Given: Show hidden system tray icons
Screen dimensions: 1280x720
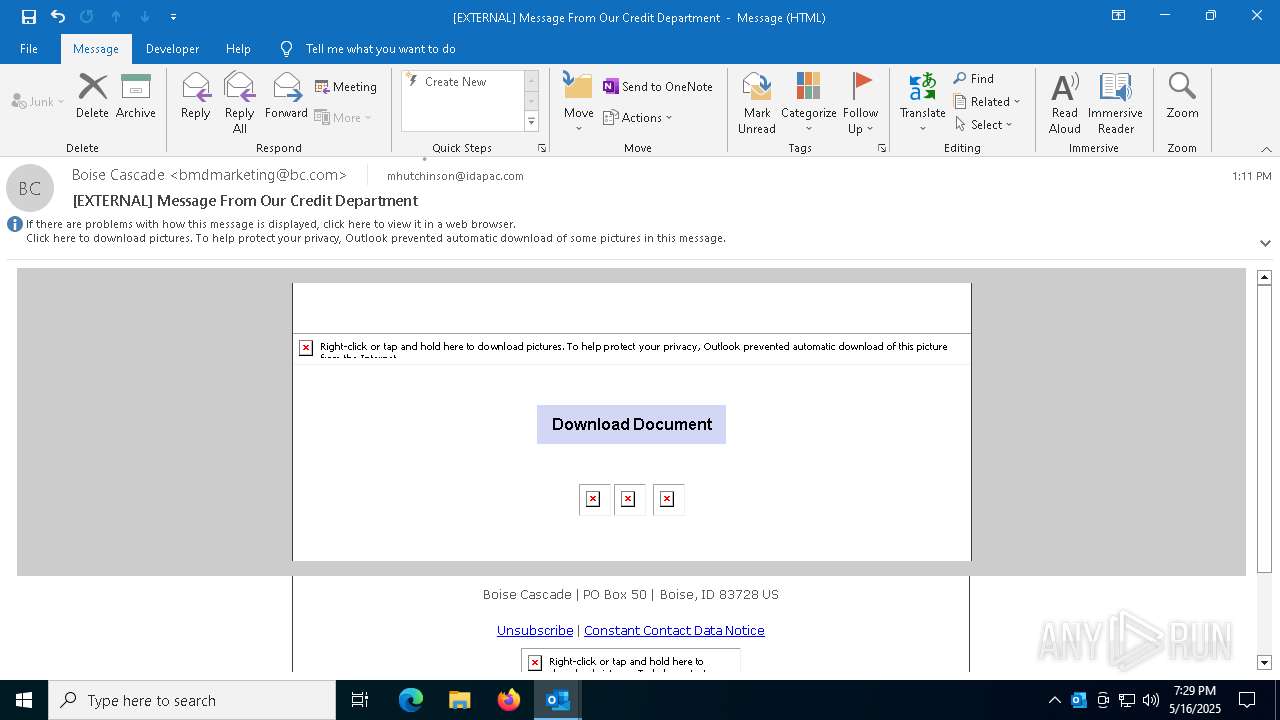Looking at the screenshot, I should coord(1055,700).
